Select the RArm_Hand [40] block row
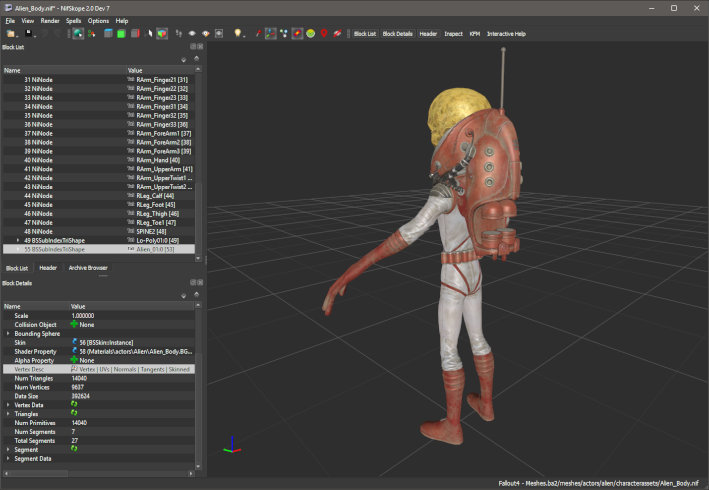Viewport: 709px width, 490px height. click(99, 160)
